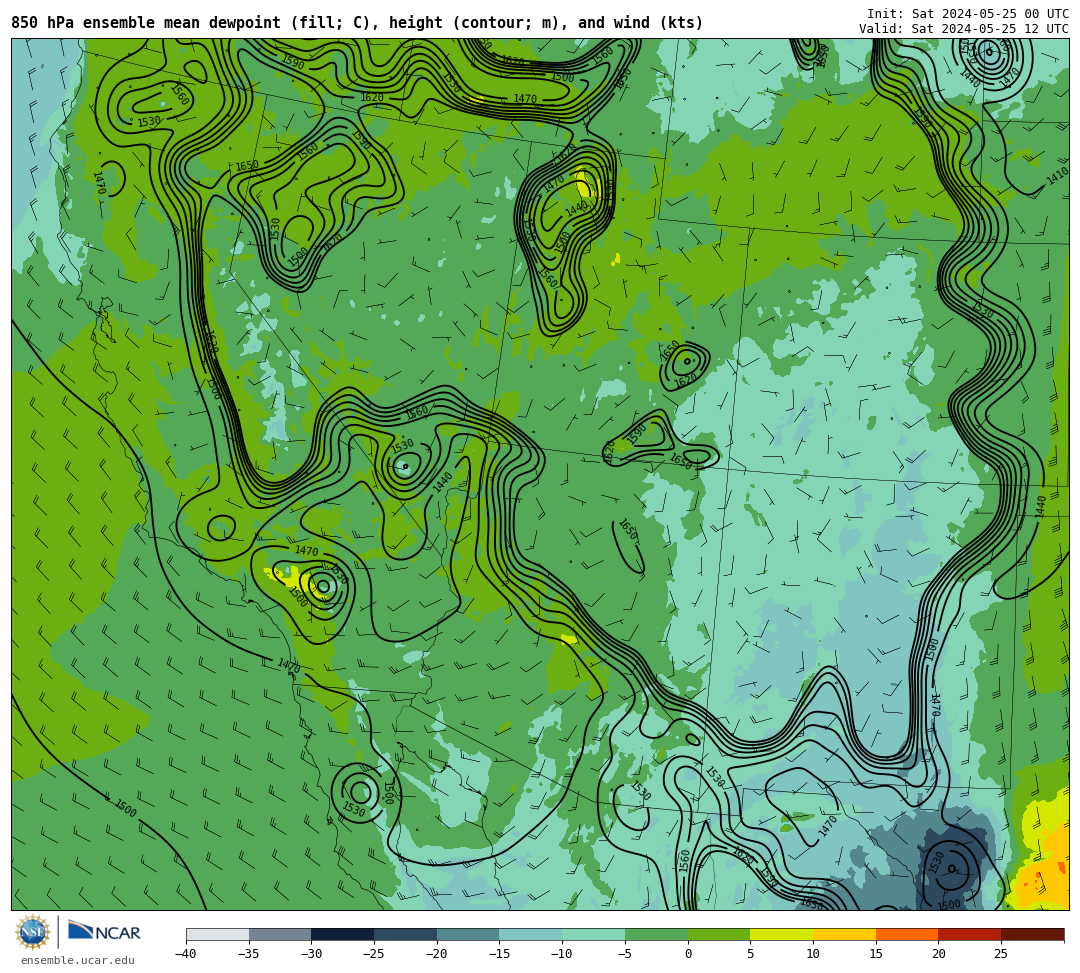Pick the amber 10 to 15 colorbar segment

[844, 934]
